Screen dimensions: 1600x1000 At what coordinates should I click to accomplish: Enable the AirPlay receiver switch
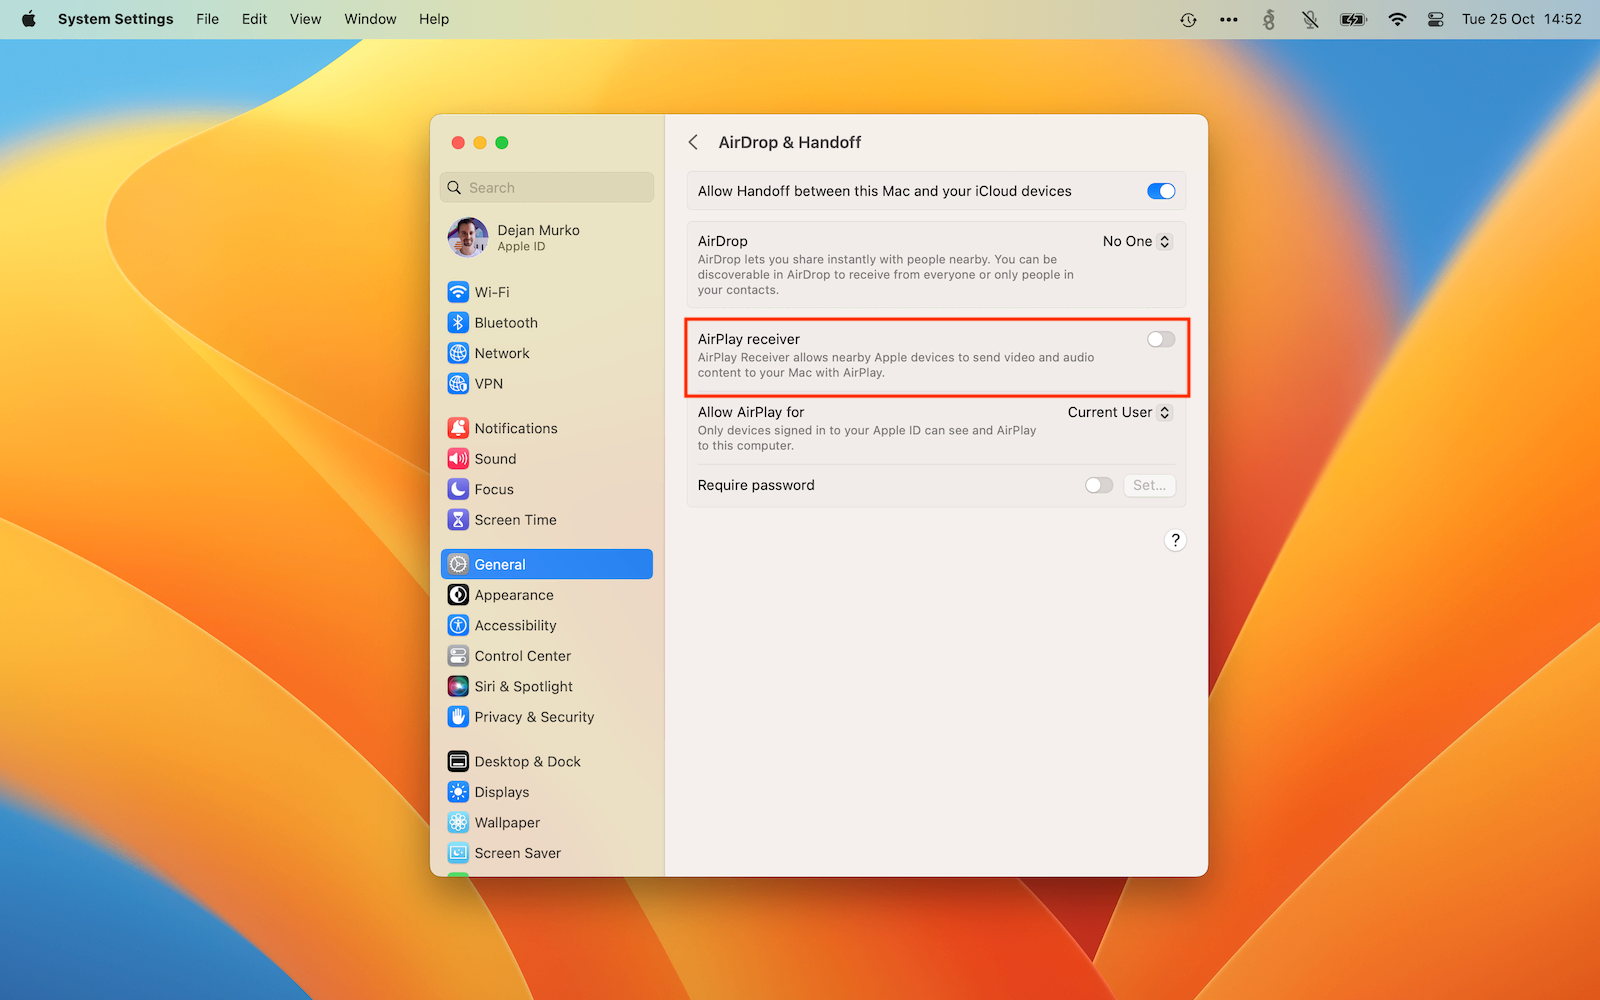click(x=1160, y=340)
